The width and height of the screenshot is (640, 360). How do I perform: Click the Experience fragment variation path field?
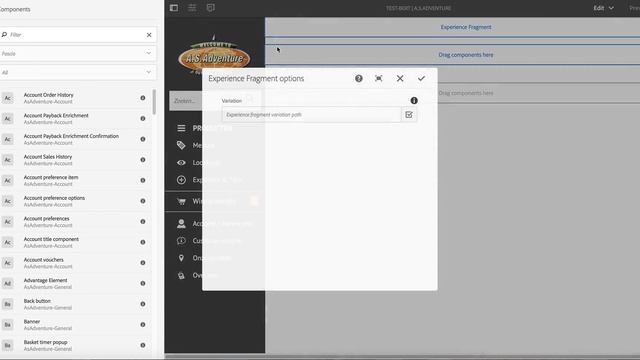pos(311,115)
